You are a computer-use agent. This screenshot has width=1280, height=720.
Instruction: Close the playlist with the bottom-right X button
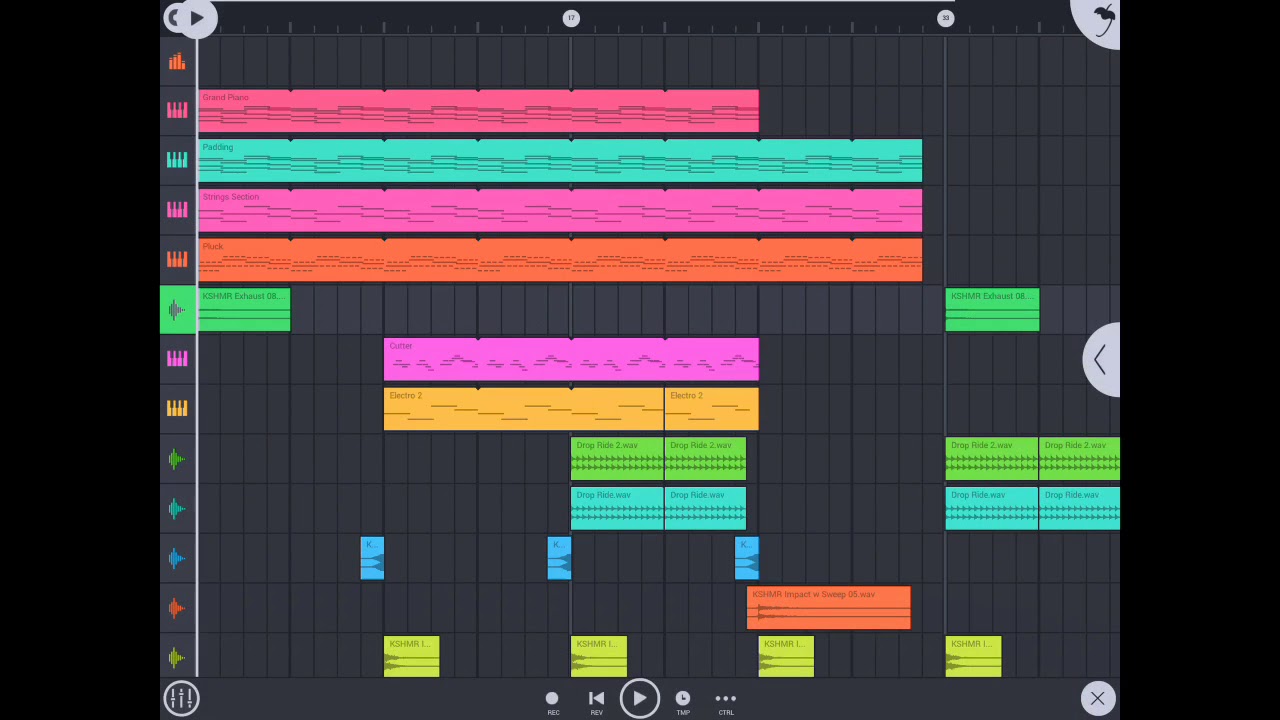[1097, 698]
